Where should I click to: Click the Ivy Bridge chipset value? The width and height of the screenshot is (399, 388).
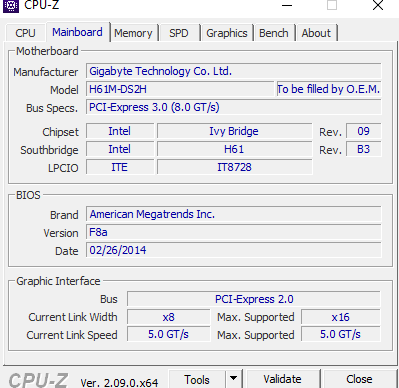234,131
